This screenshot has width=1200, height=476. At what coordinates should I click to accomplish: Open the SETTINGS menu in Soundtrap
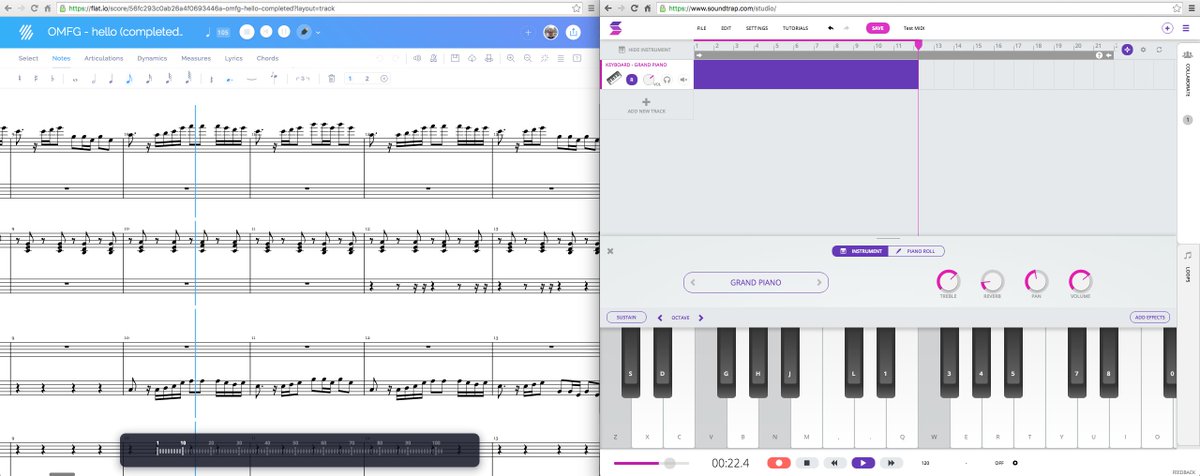pyautogui.click(x=757, y=28)
